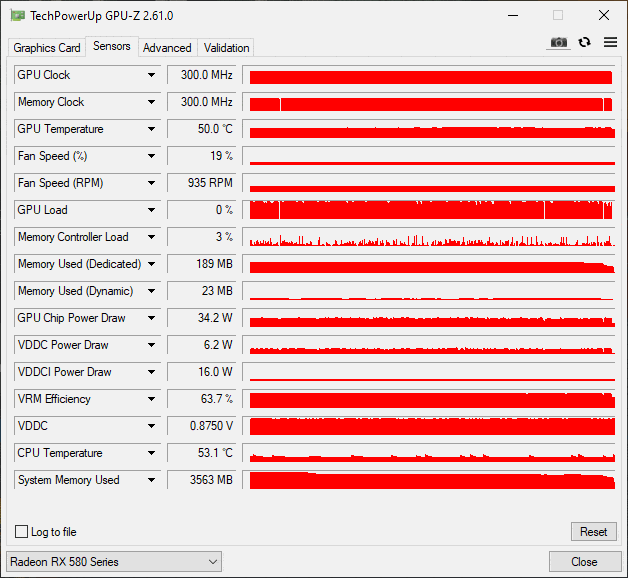Click the 6.2 W VDDC power value

click(201, 345)
